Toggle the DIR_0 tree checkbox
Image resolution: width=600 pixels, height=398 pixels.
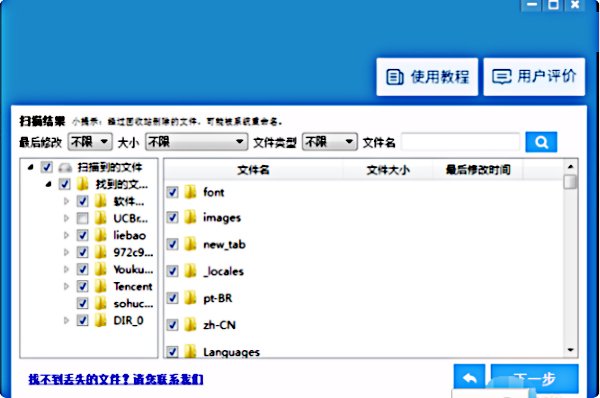coord(82,320)
